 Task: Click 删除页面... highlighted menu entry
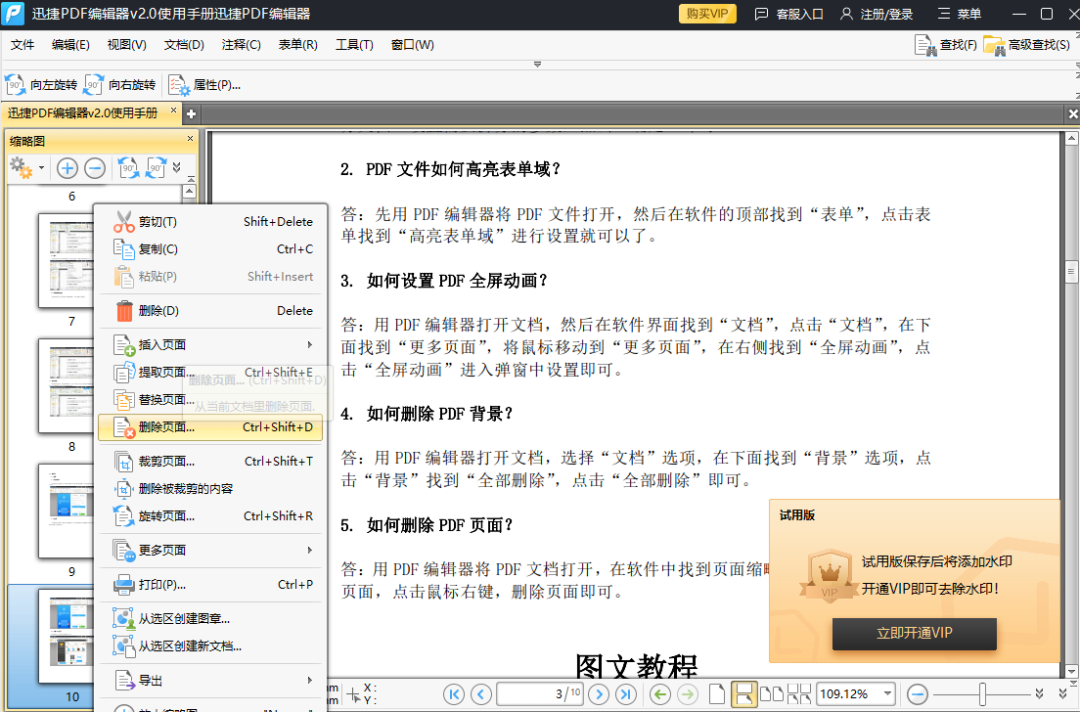click(211, 427)
